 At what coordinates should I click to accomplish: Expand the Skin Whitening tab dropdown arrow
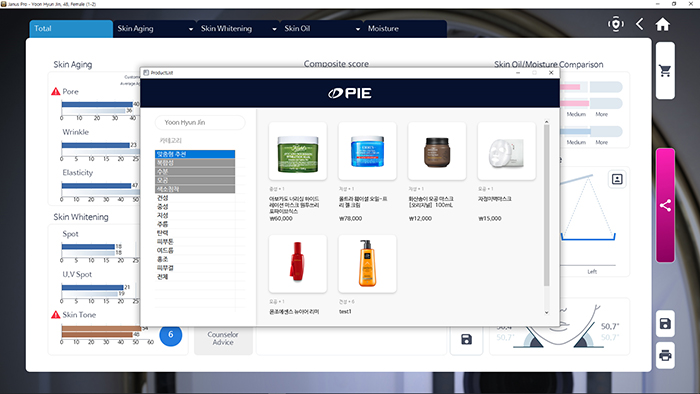[274, 29]
